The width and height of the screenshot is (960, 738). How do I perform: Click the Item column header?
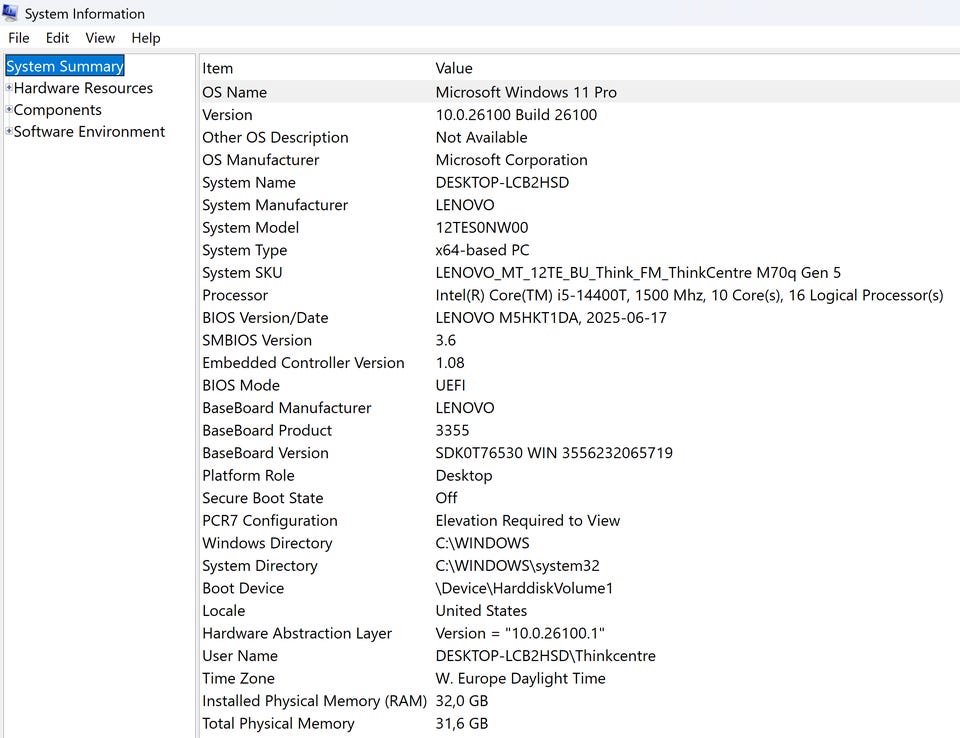click(x=218, y=68)
